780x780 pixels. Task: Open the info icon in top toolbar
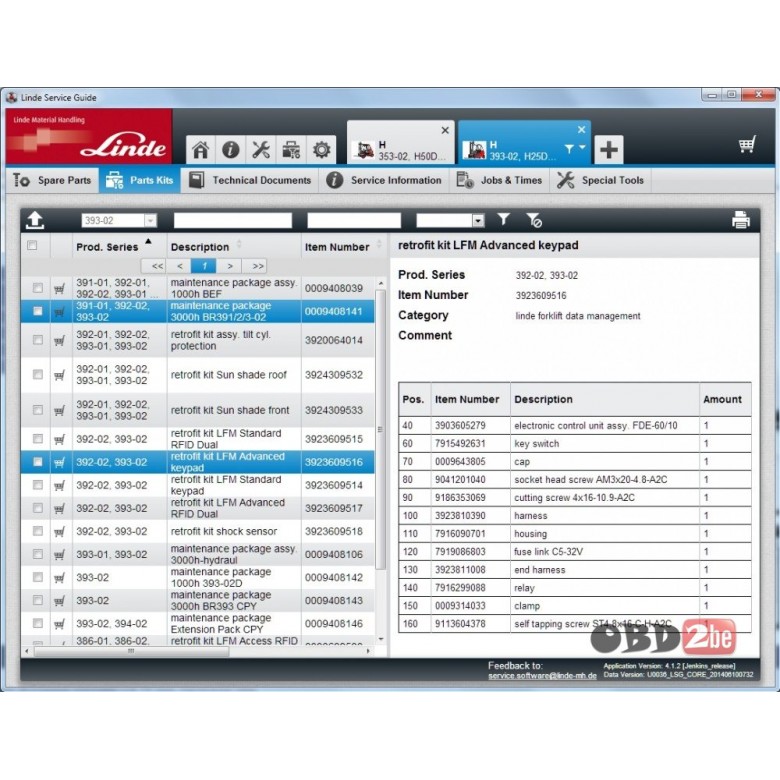(230, 149)
